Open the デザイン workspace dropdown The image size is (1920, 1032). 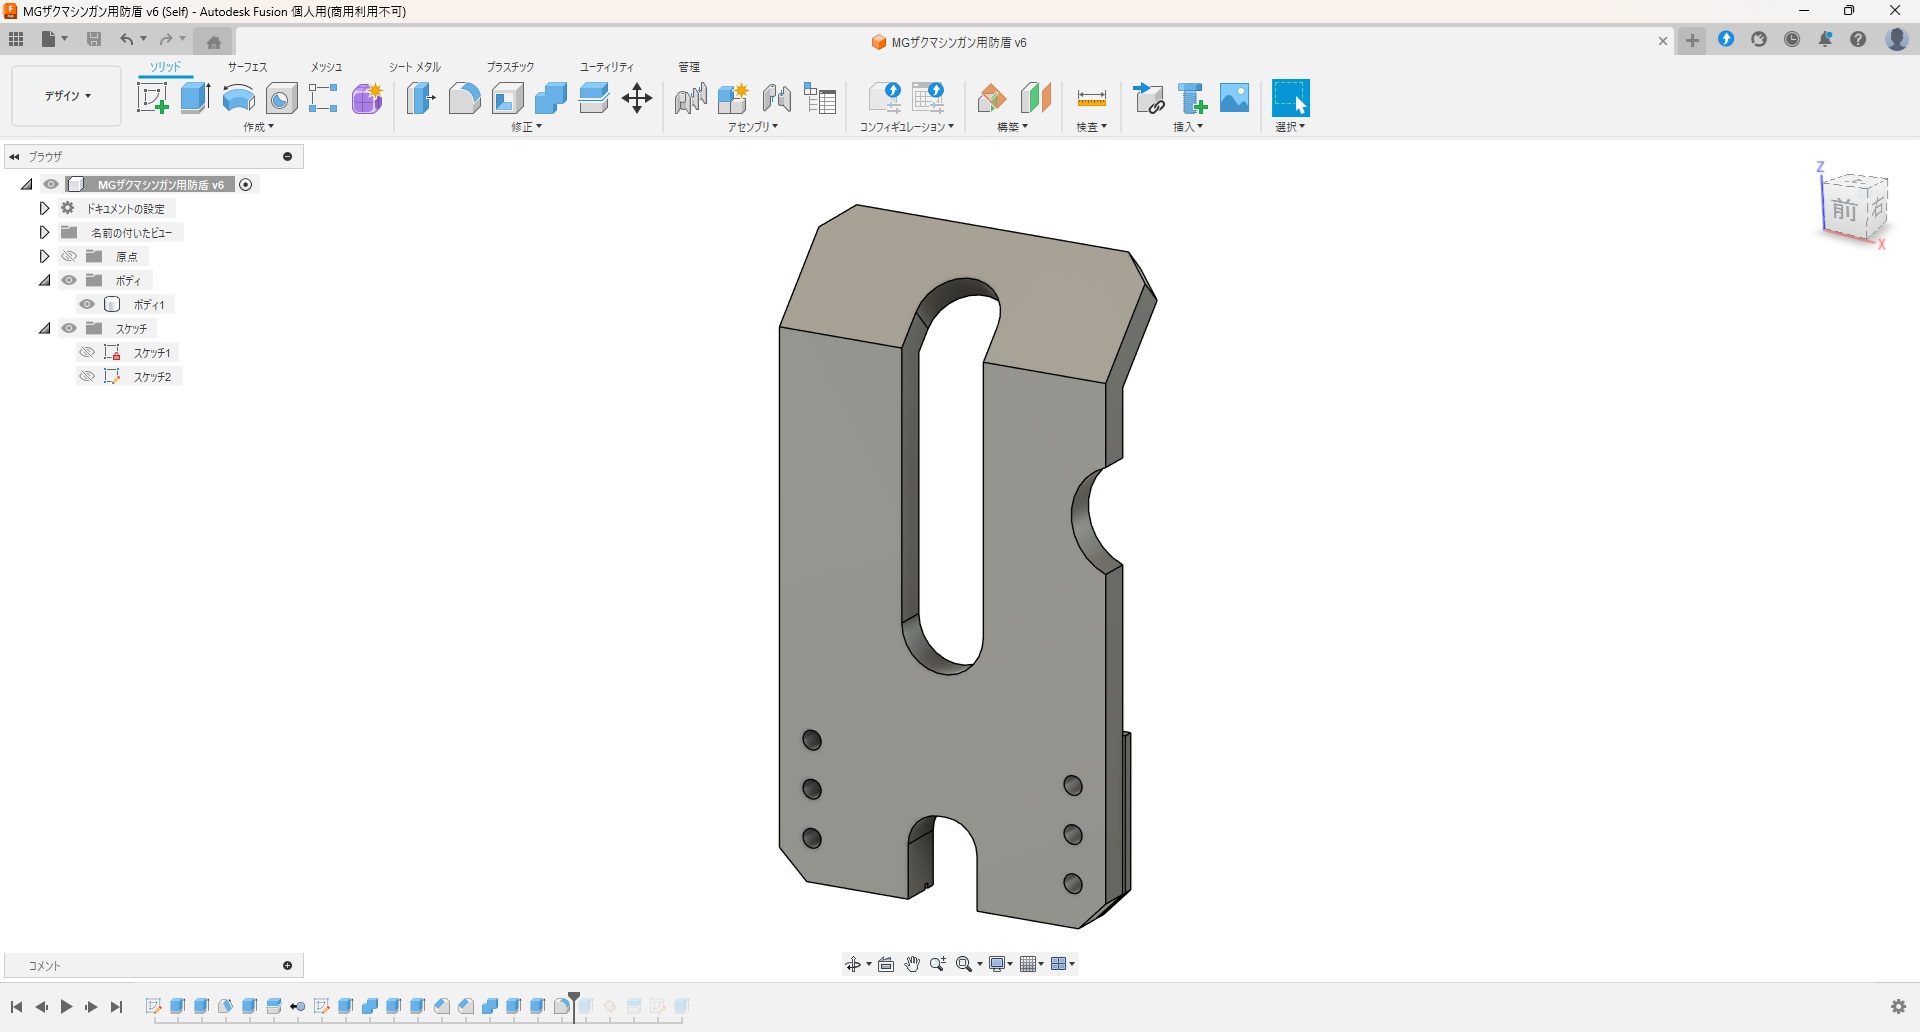pos(67,96)
